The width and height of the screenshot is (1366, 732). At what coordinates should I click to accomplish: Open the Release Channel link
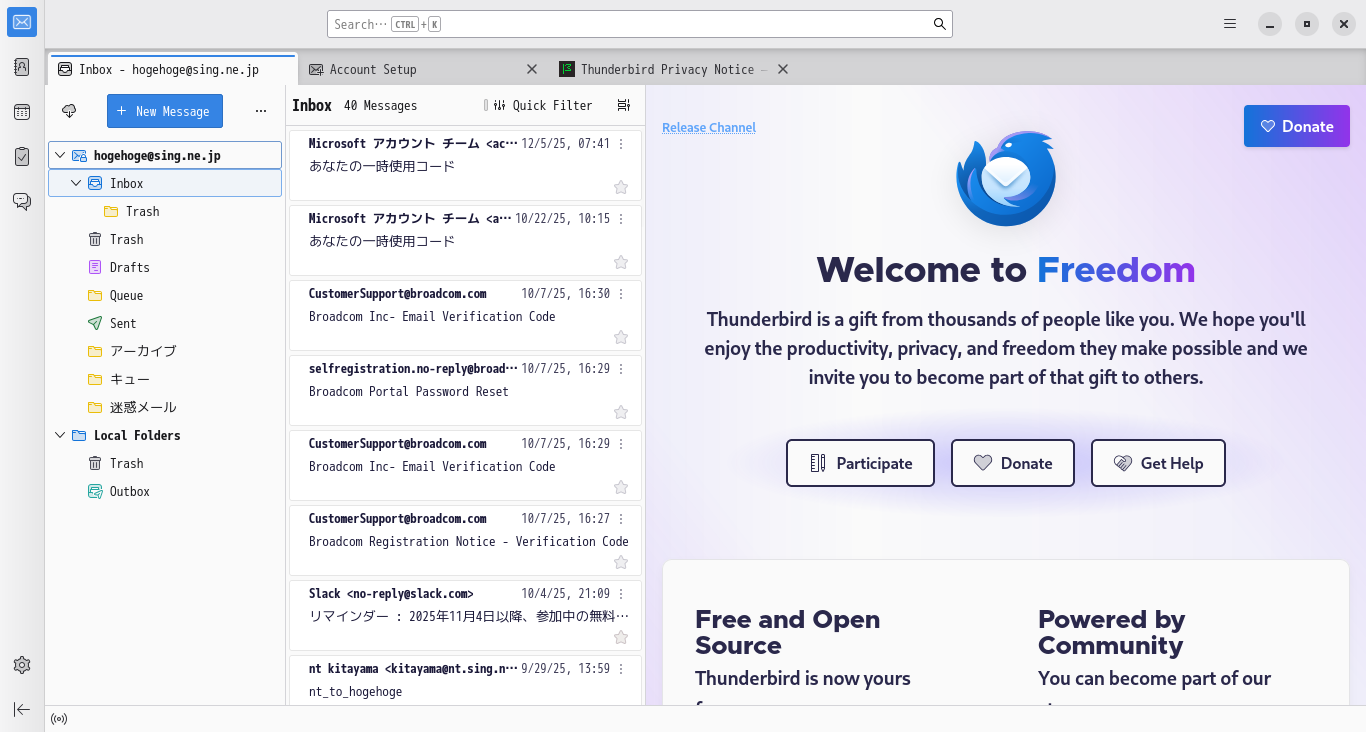[x=709, y=127]
